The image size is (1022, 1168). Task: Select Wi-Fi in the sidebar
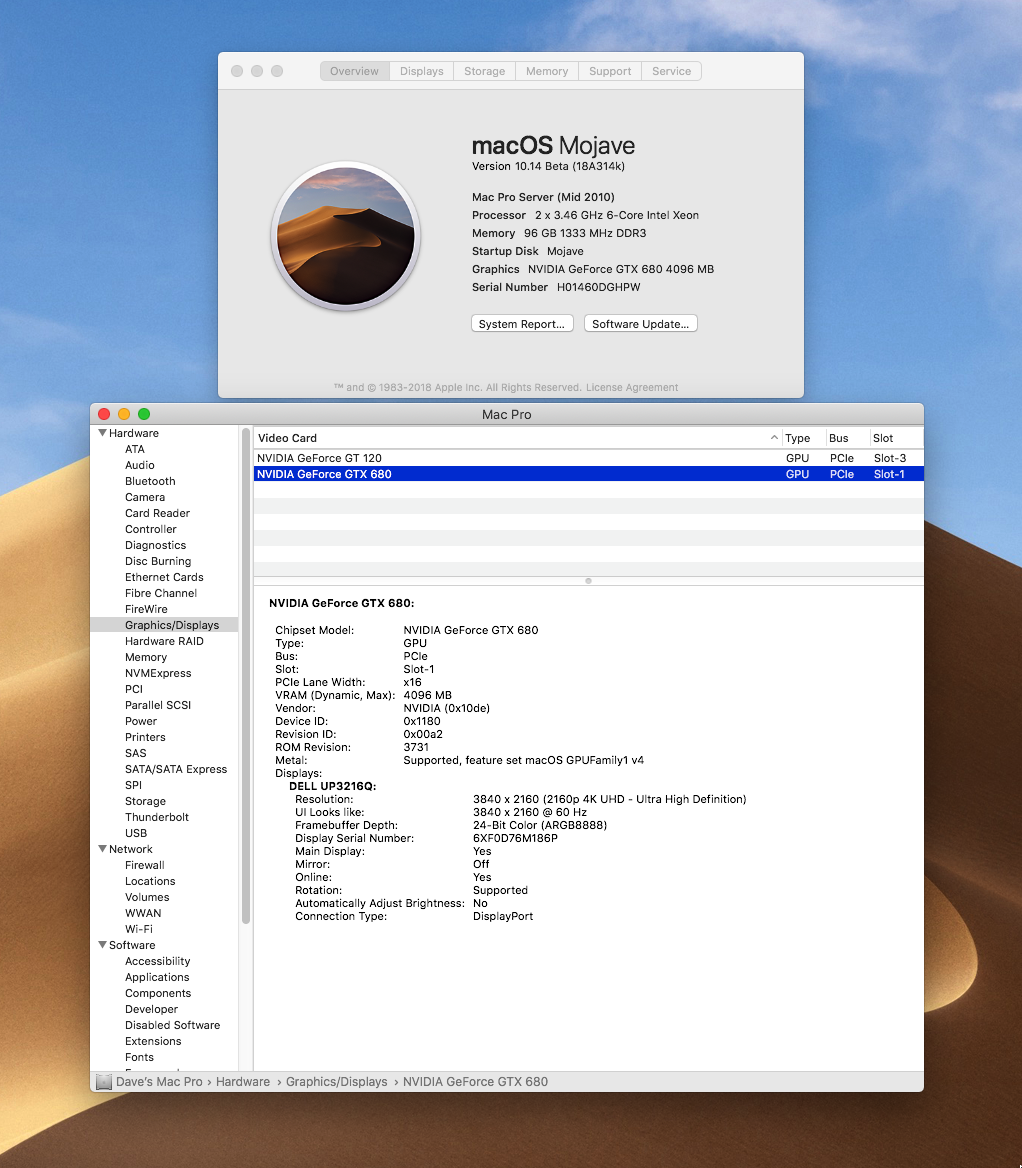[139, 929]
